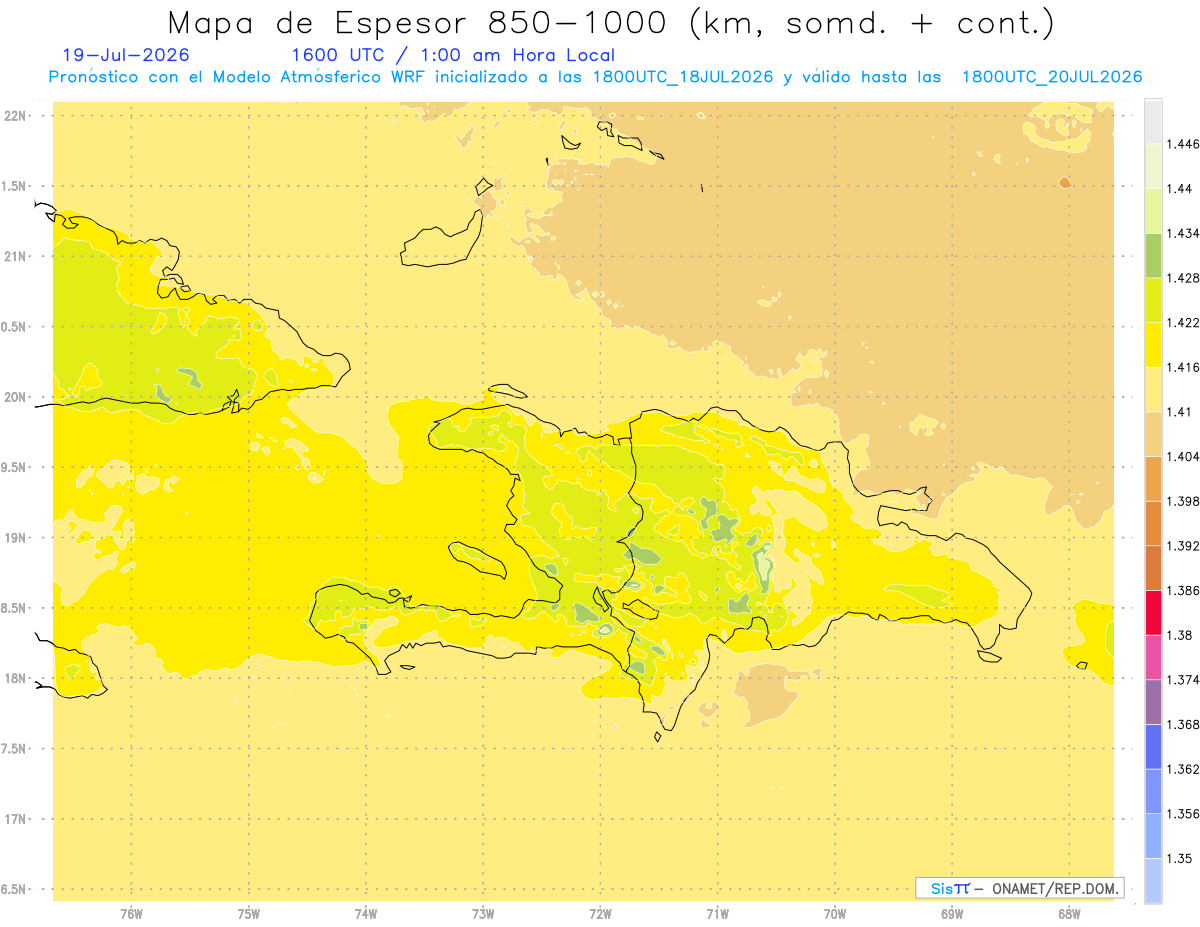
Task: Click the longitude label "74W"
Action: 365,915
